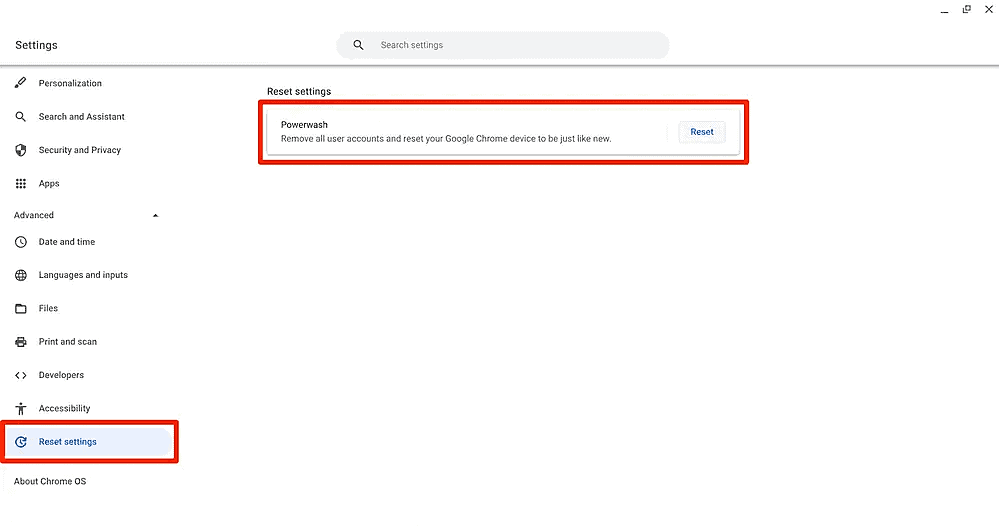Minimize the Settings window
Image resolution: width=999 pixels, height=526 pixels.
tap(944, 10)
